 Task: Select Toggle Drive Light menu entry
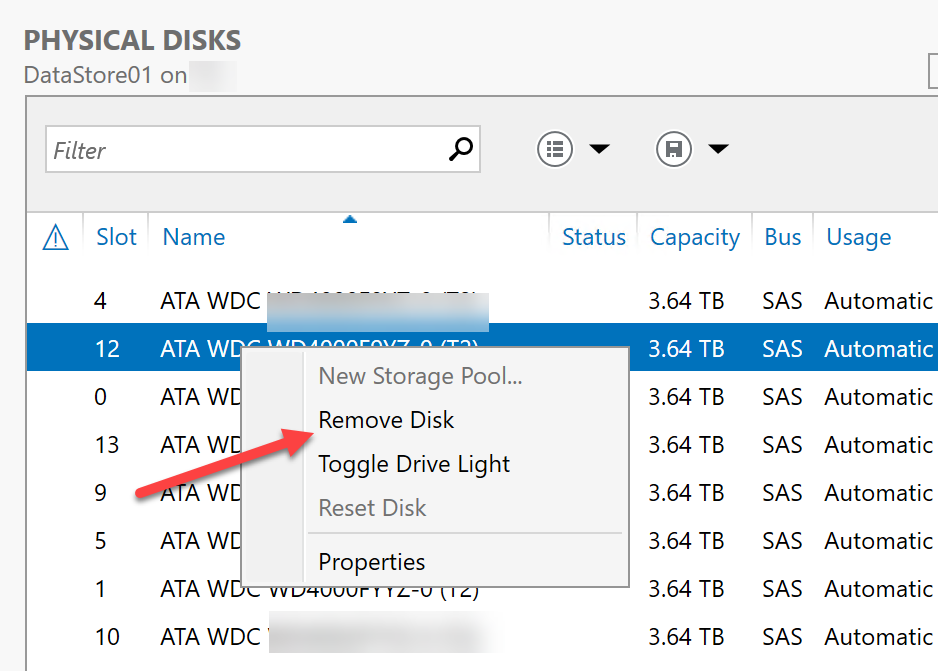coord(414,464)
